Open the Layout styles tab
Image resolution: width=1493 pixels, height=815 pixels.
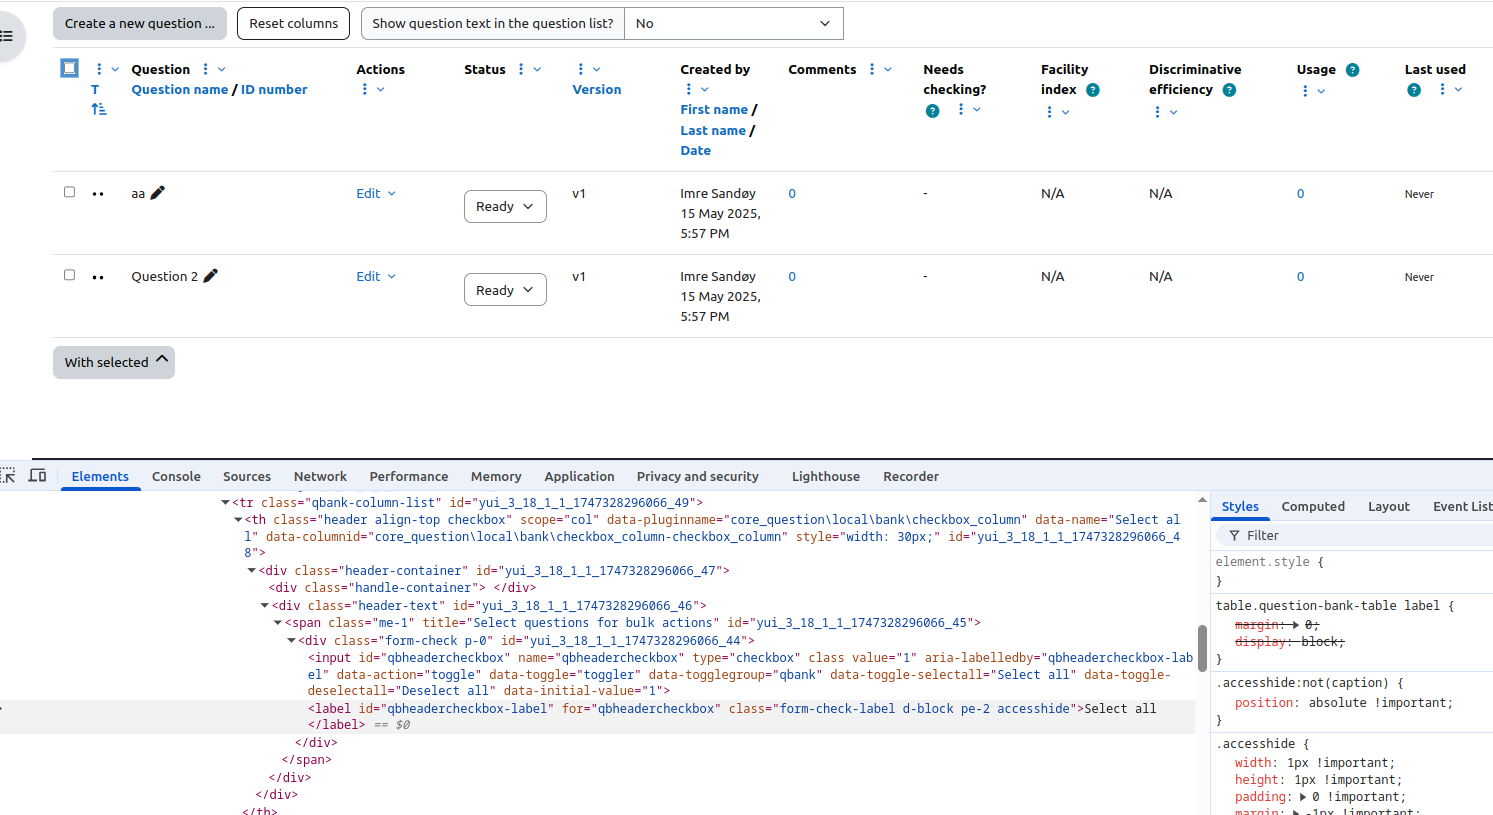[1389, 506]
